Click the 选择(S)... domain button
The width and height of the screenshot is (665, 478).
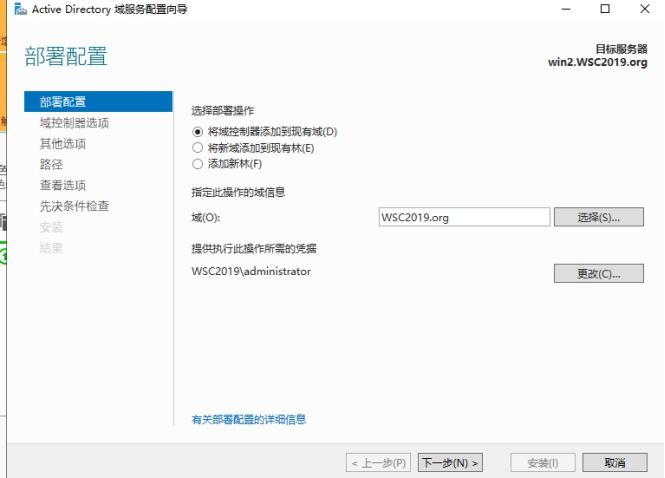tap(598, 217)
